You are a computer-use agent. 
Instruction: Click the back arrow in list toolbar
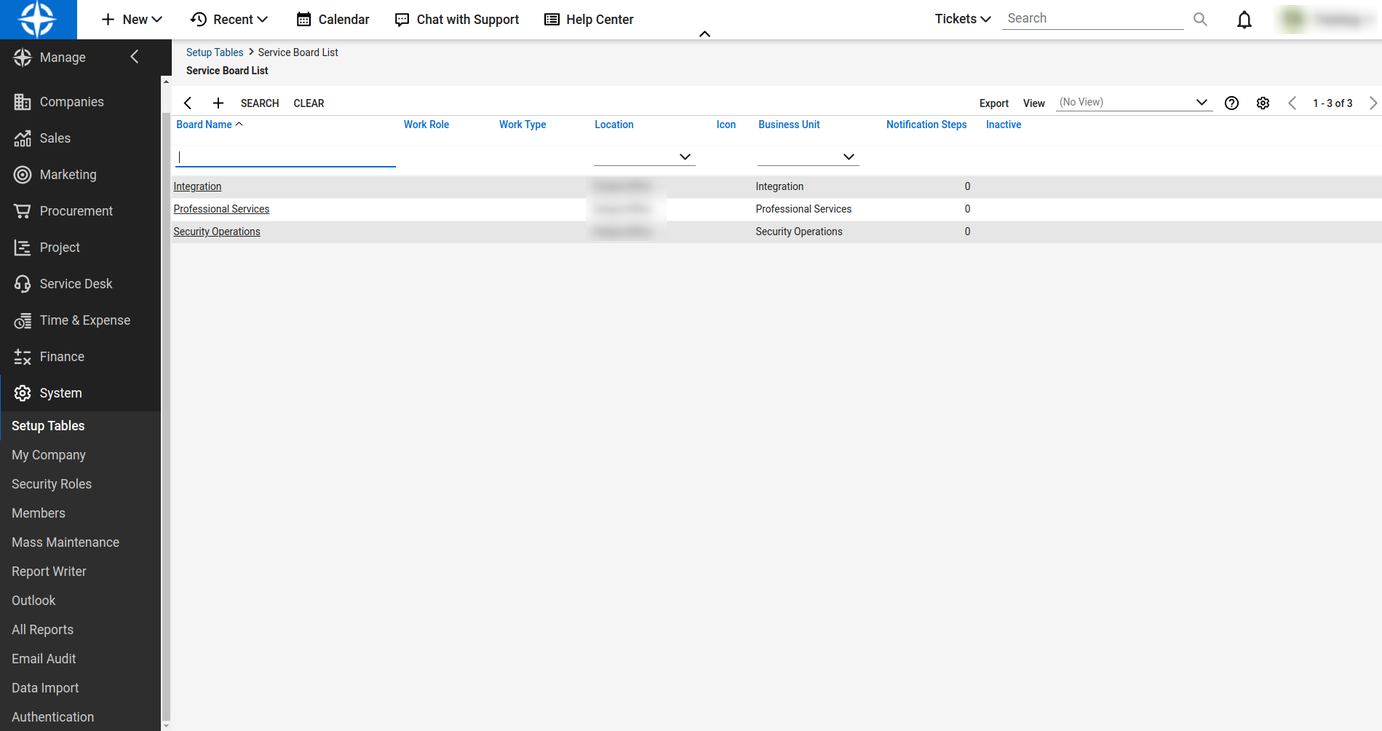tap(188, 103)
